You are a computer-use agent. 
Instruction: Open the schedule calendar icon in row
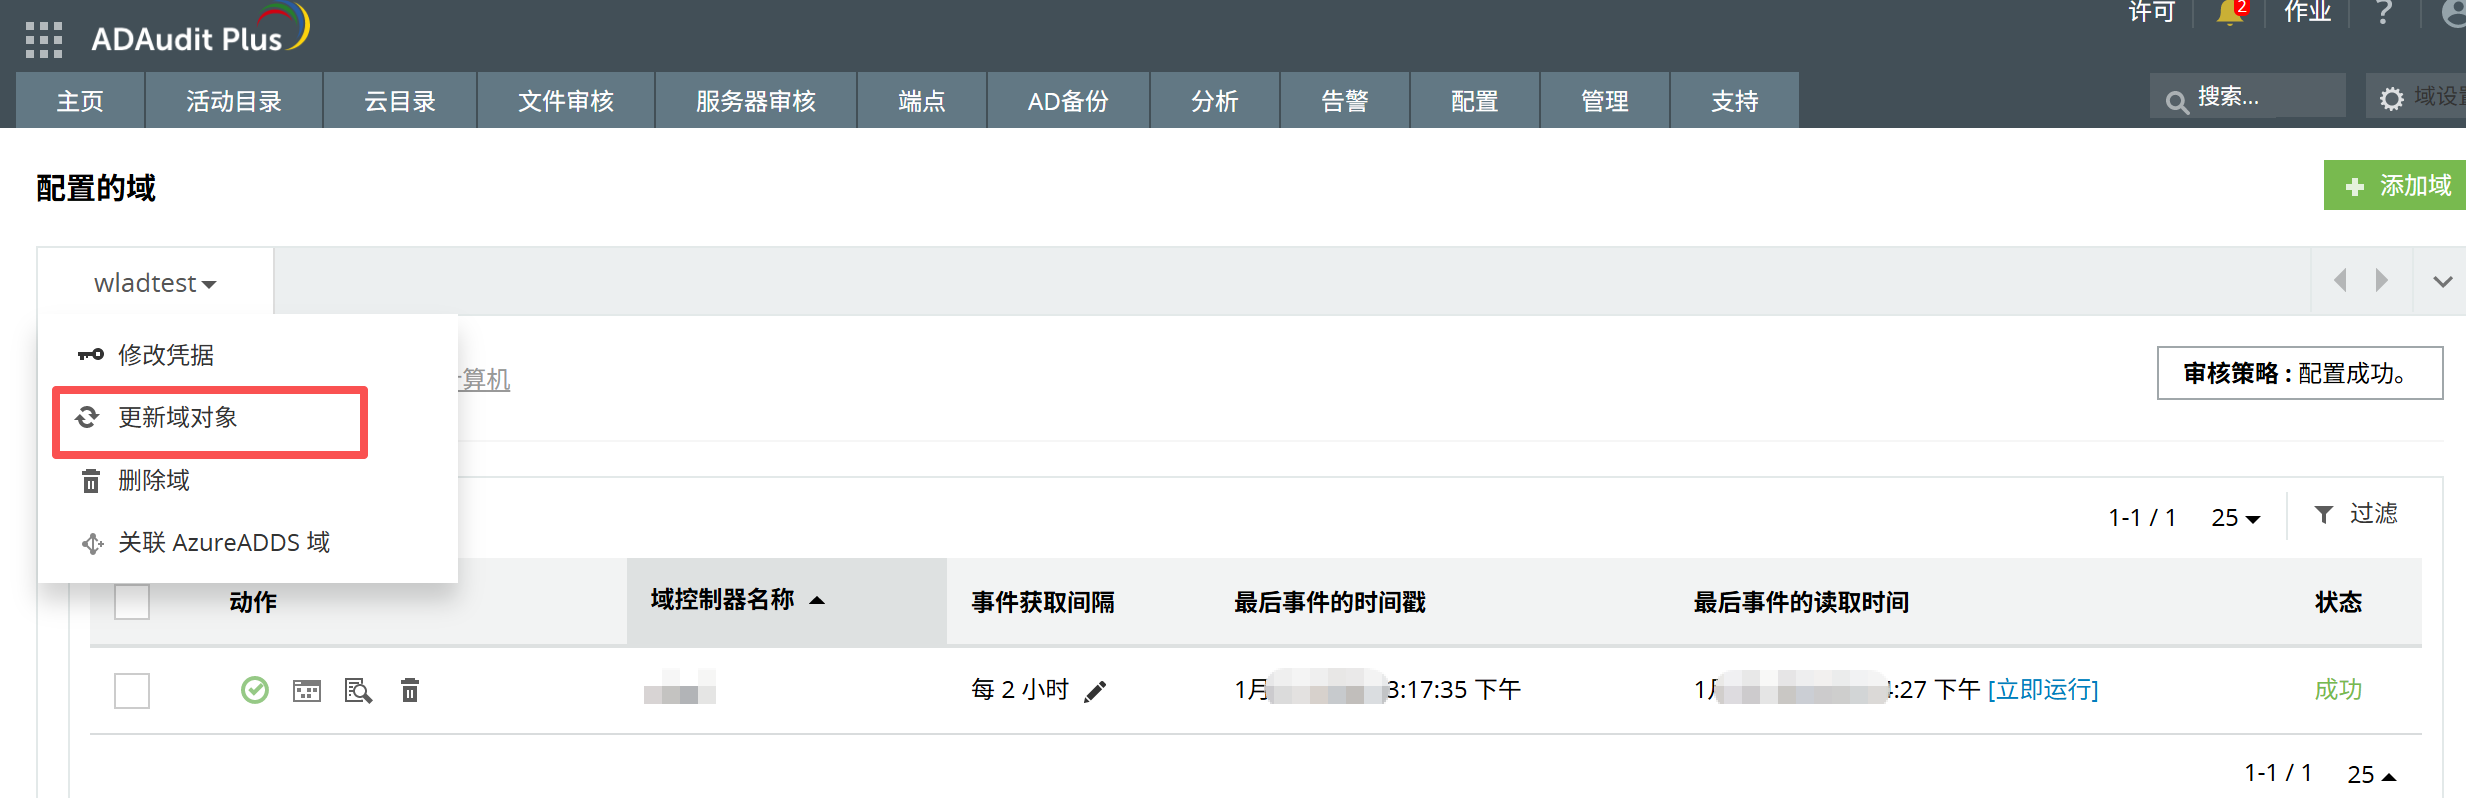(x=307, y=690)
